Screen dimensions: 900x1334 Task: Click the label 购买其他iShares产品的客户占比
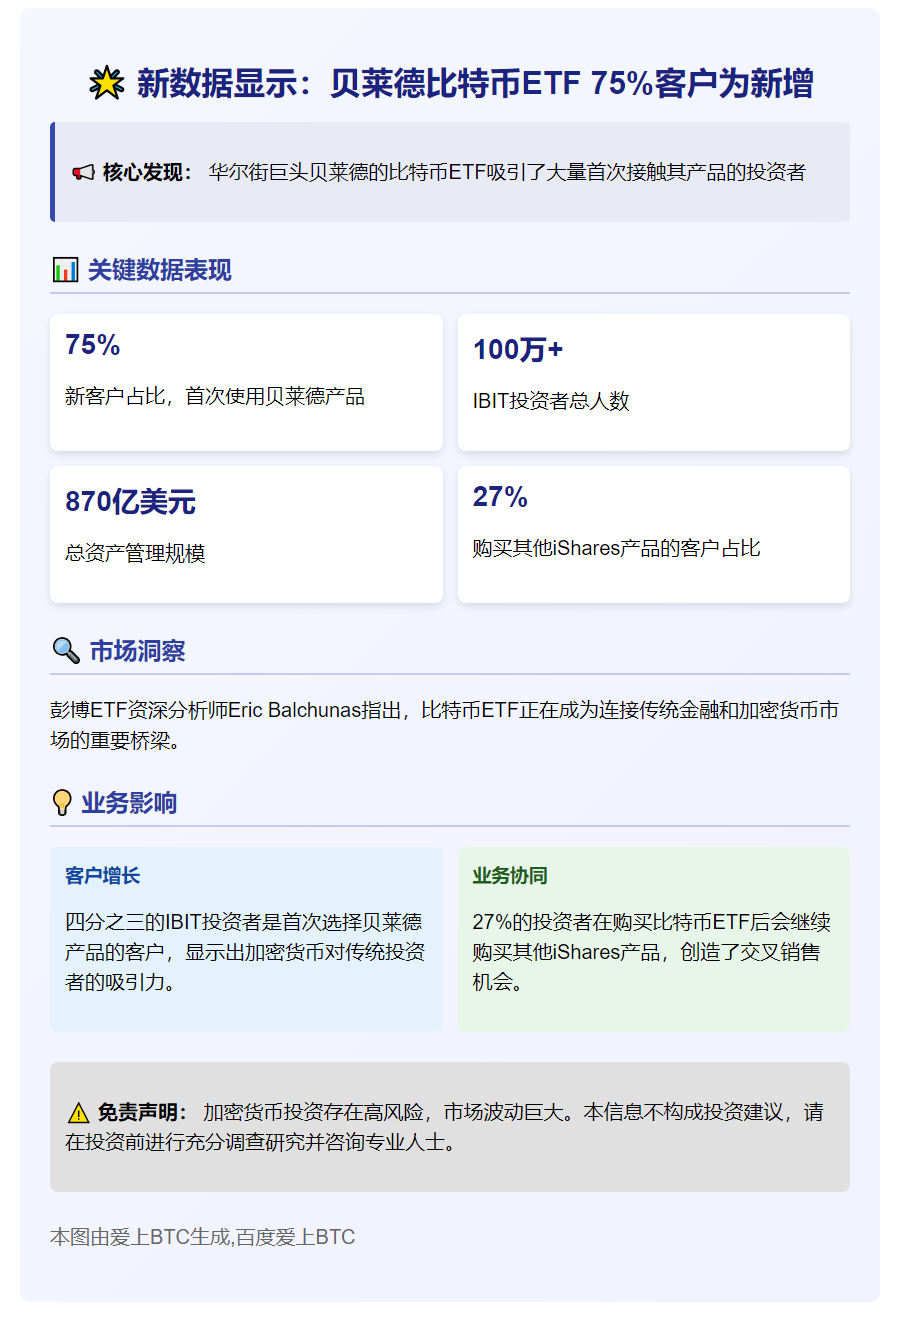tap(616, 549)
